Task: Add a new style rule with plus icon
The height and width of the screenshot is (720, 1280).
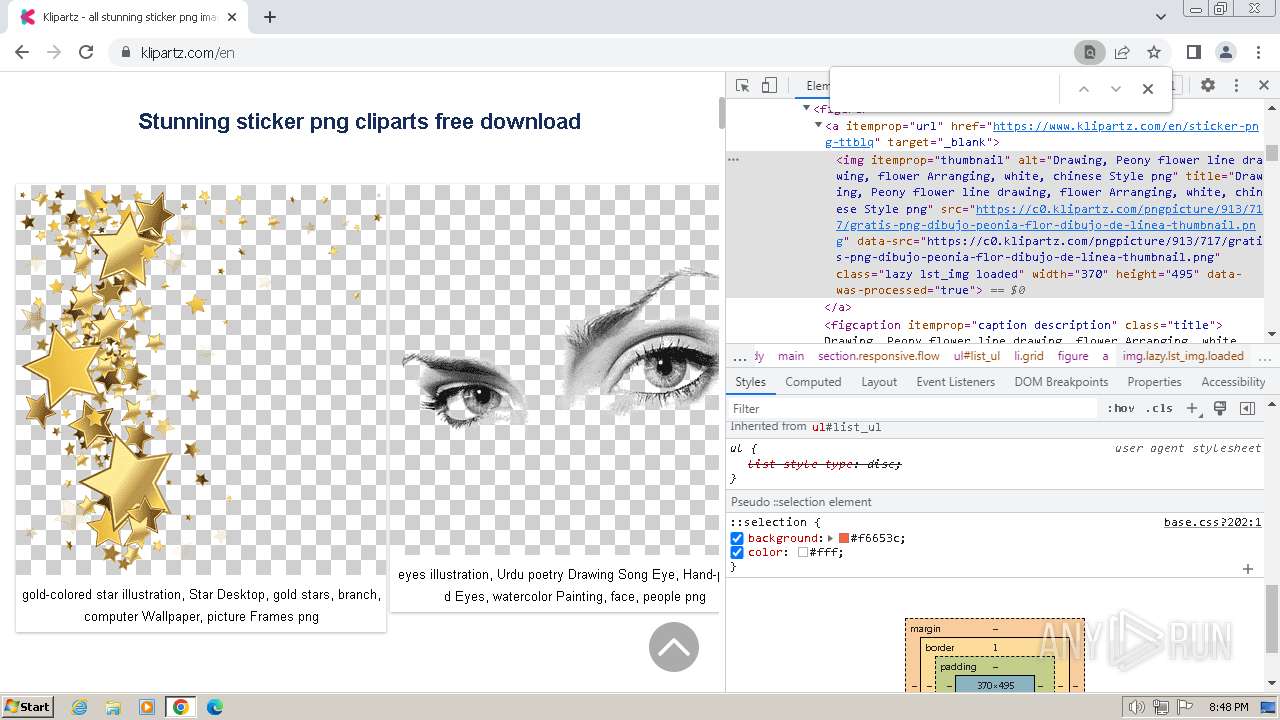Action: click(x=1192, y=408)
